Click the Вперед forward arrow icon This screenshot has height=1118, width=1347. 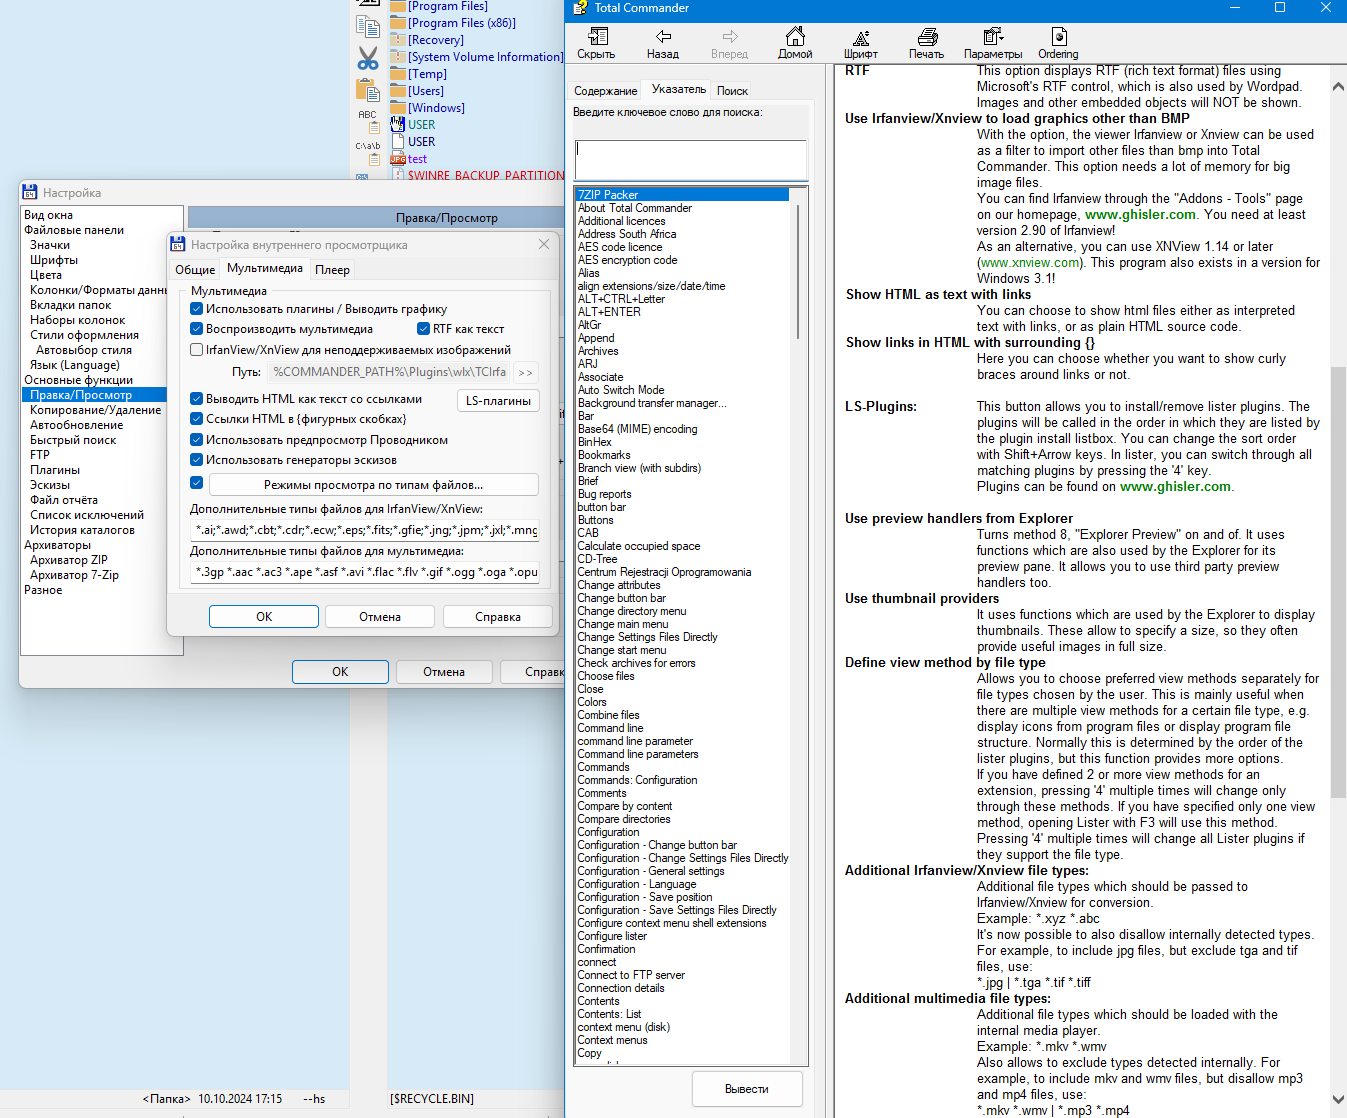coord(729,37)
